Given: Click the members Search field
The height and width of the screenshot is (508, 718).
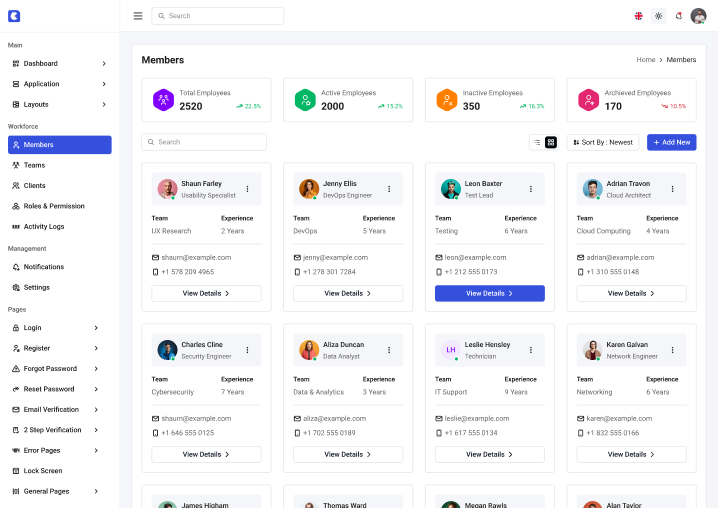Looking at the screenshot, I should click(204, 142).
